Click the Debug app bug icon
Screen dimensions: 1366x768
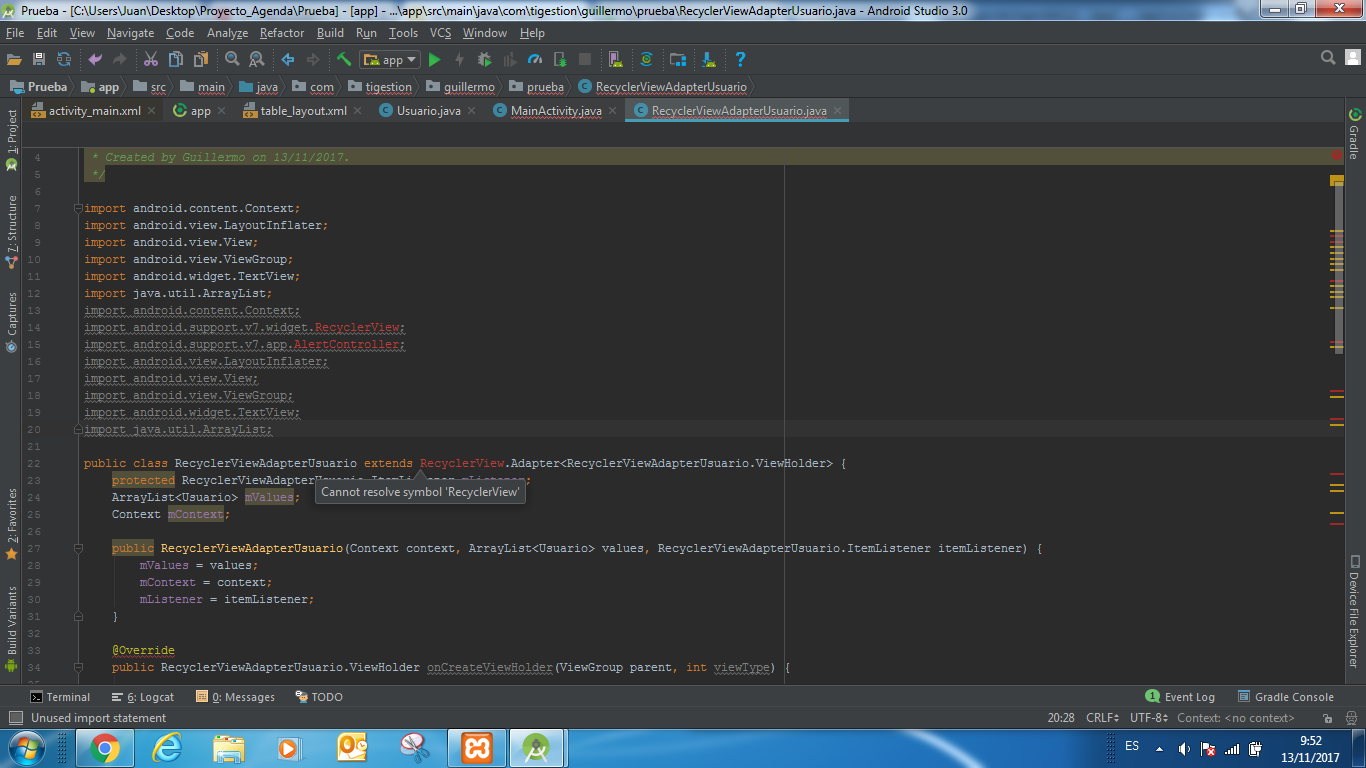484,60
